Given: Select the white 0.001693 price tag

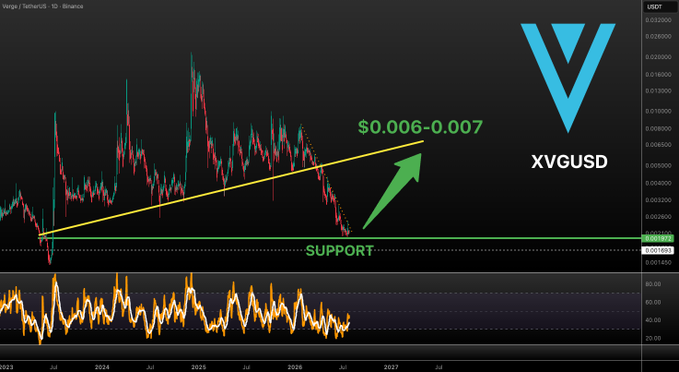Looking at the screenshot, I should point(658,250).
